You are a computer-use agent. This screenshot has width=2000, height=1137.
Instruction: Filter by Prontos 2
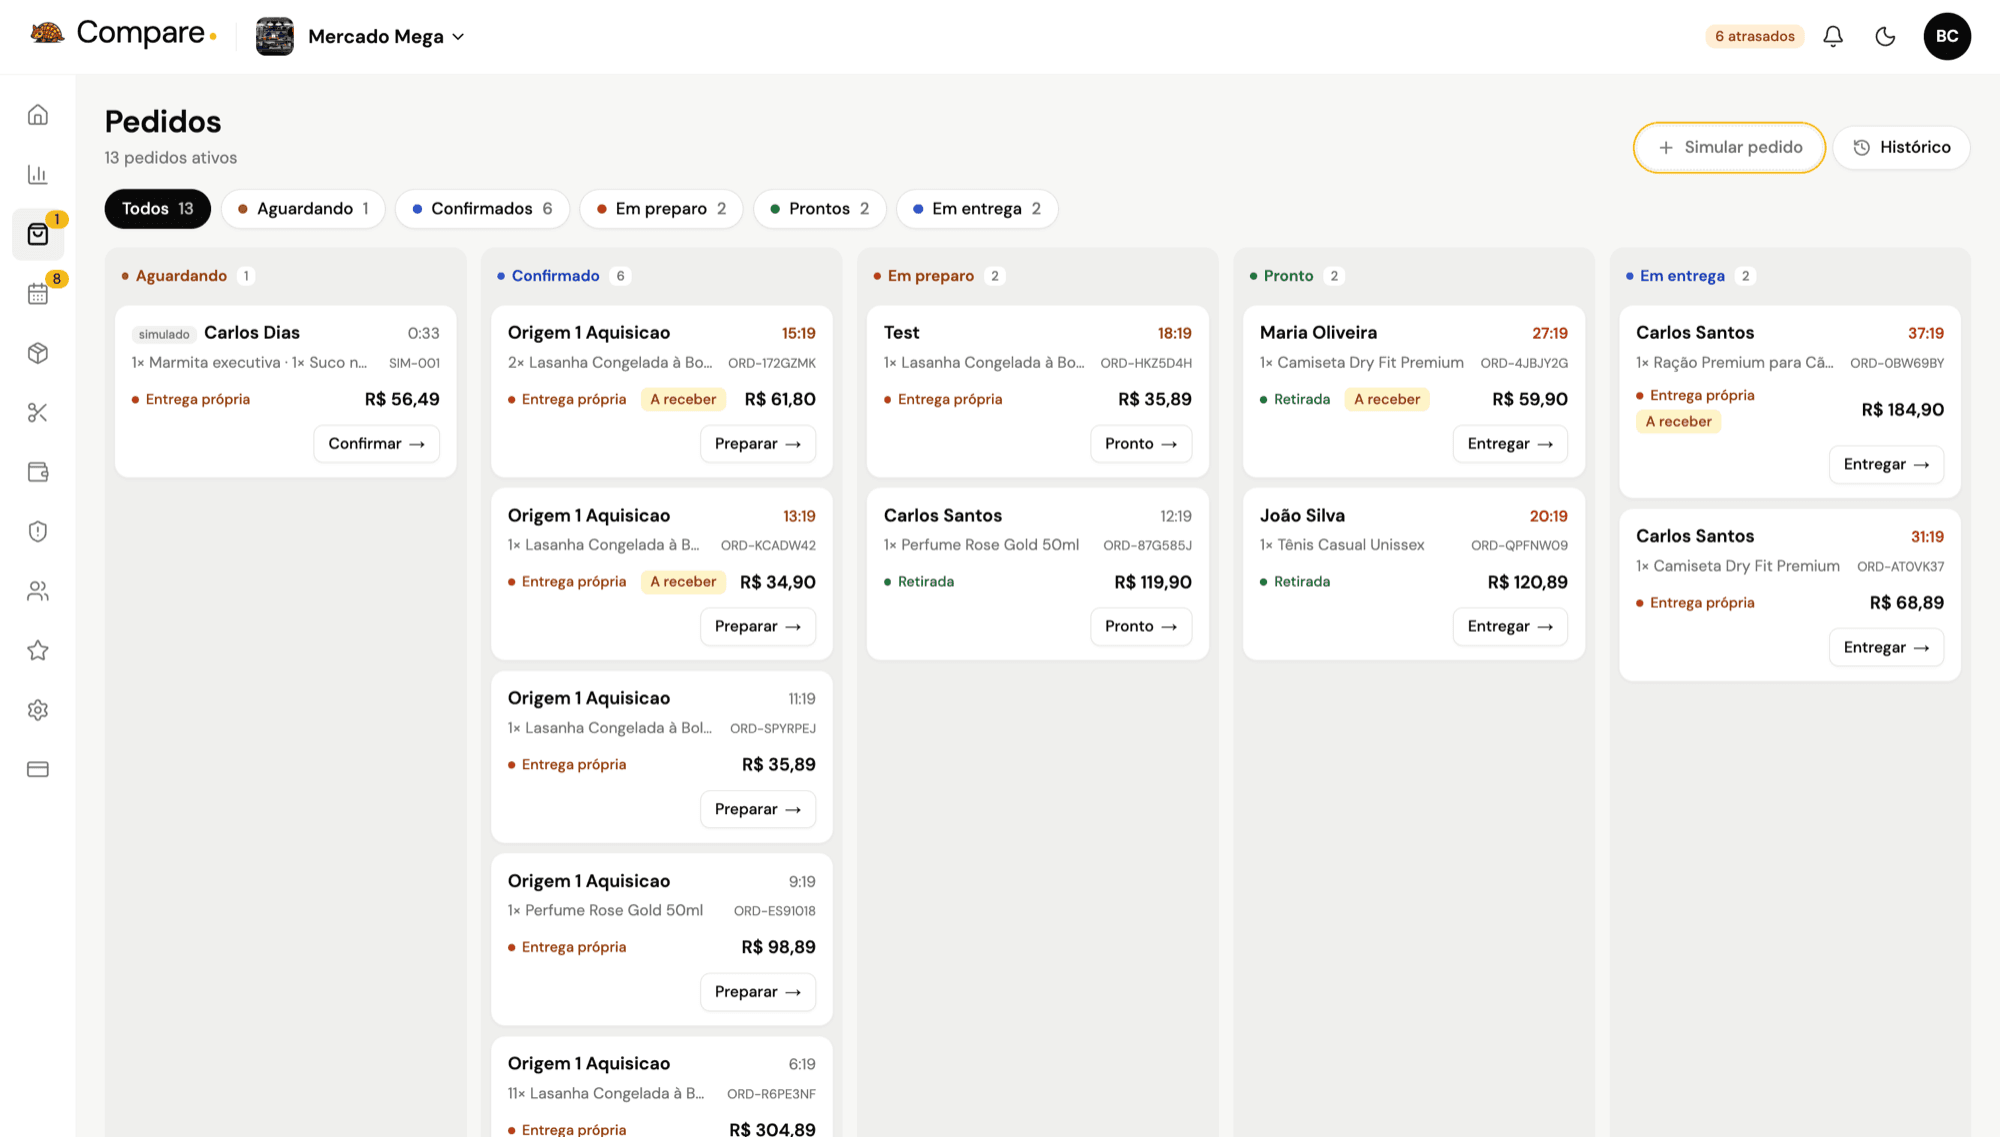point(819,209)
